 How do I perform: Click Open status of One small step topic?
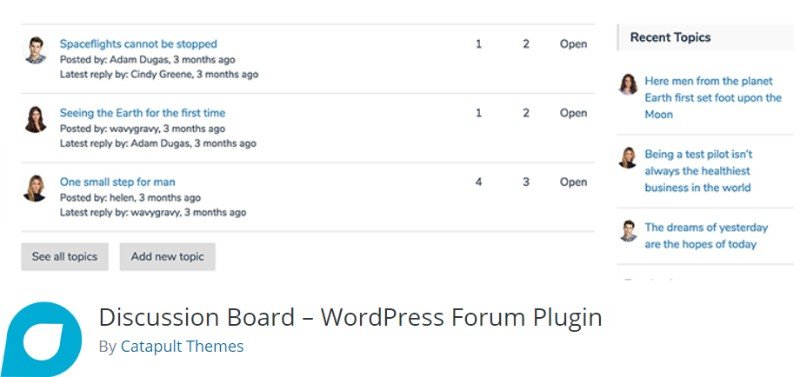573,182
